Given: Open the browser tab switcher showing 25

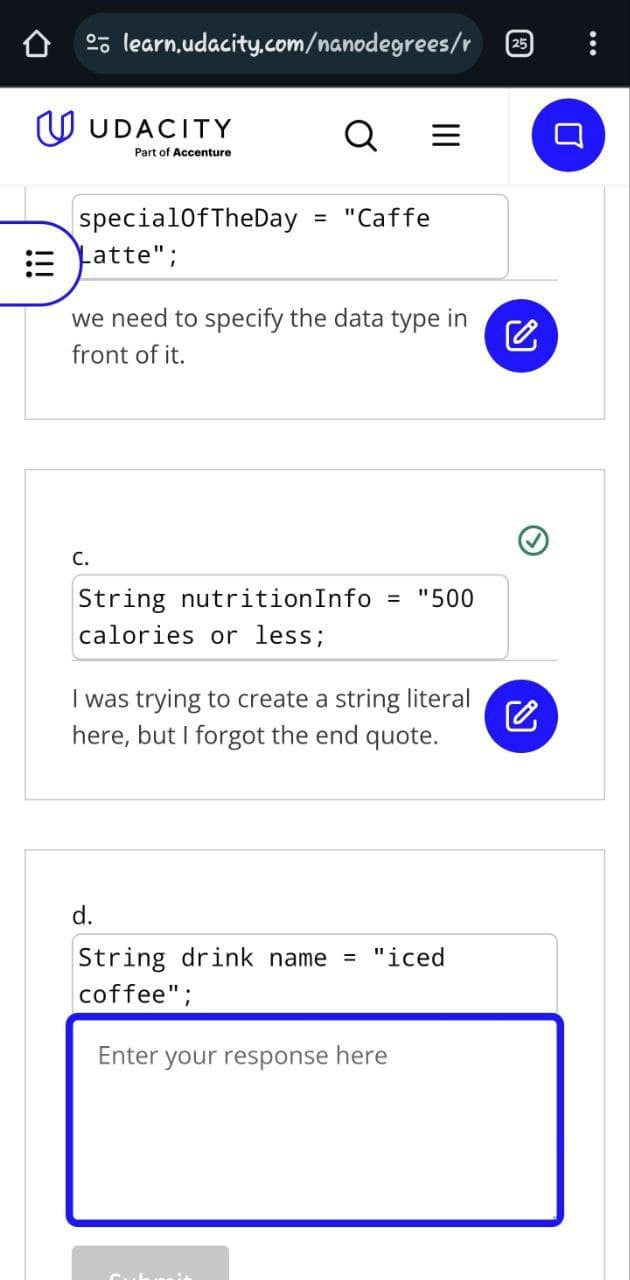Looking at the screenshot, I should tap(521, 43).
